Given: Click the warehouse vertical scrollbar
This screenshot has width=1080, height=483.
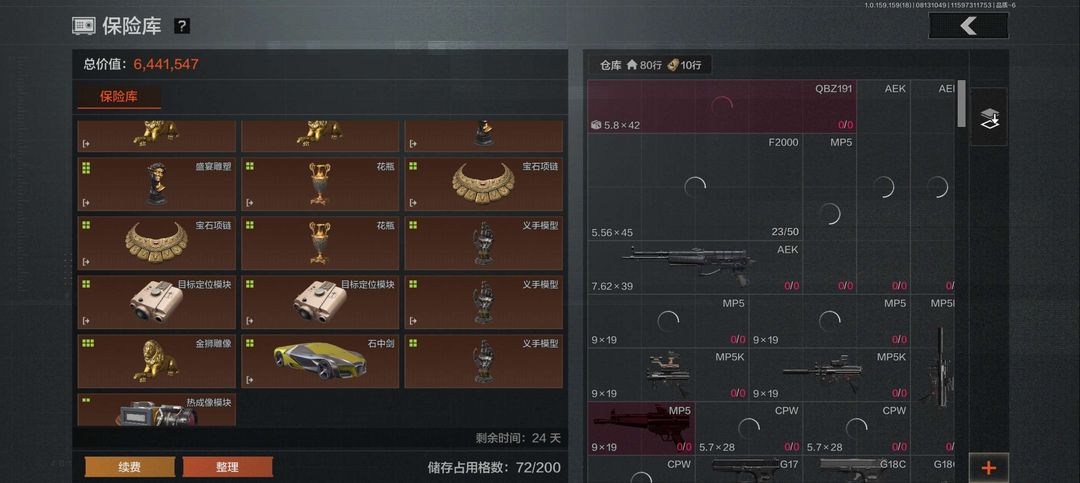Looking at the screenshot, I should click(962, 104).
